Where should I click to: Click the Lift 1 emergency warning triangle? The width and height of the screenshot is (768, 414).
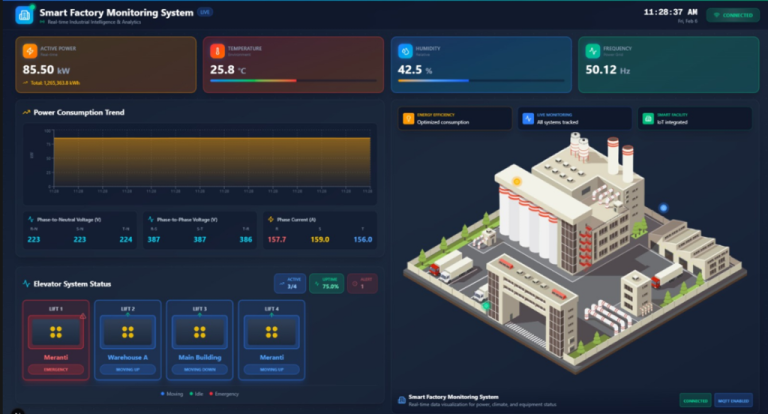point(83,317)
